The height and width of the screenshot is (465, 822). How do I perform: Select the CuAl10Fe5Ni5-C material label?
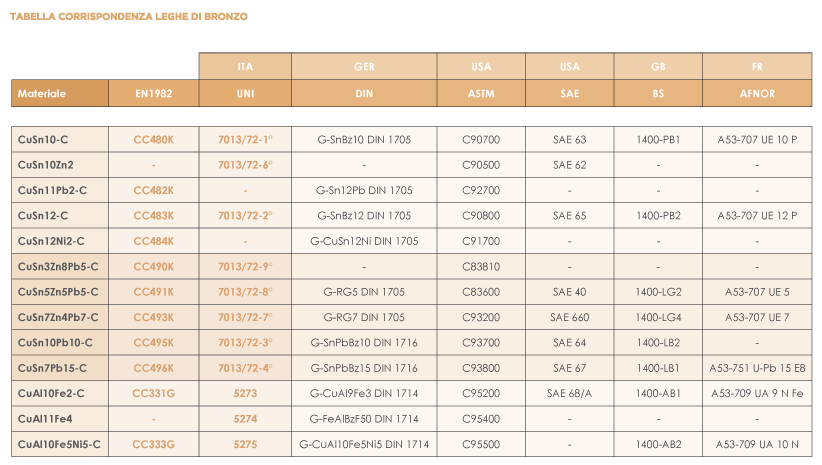pyautogui.click(x=60, y=444)
